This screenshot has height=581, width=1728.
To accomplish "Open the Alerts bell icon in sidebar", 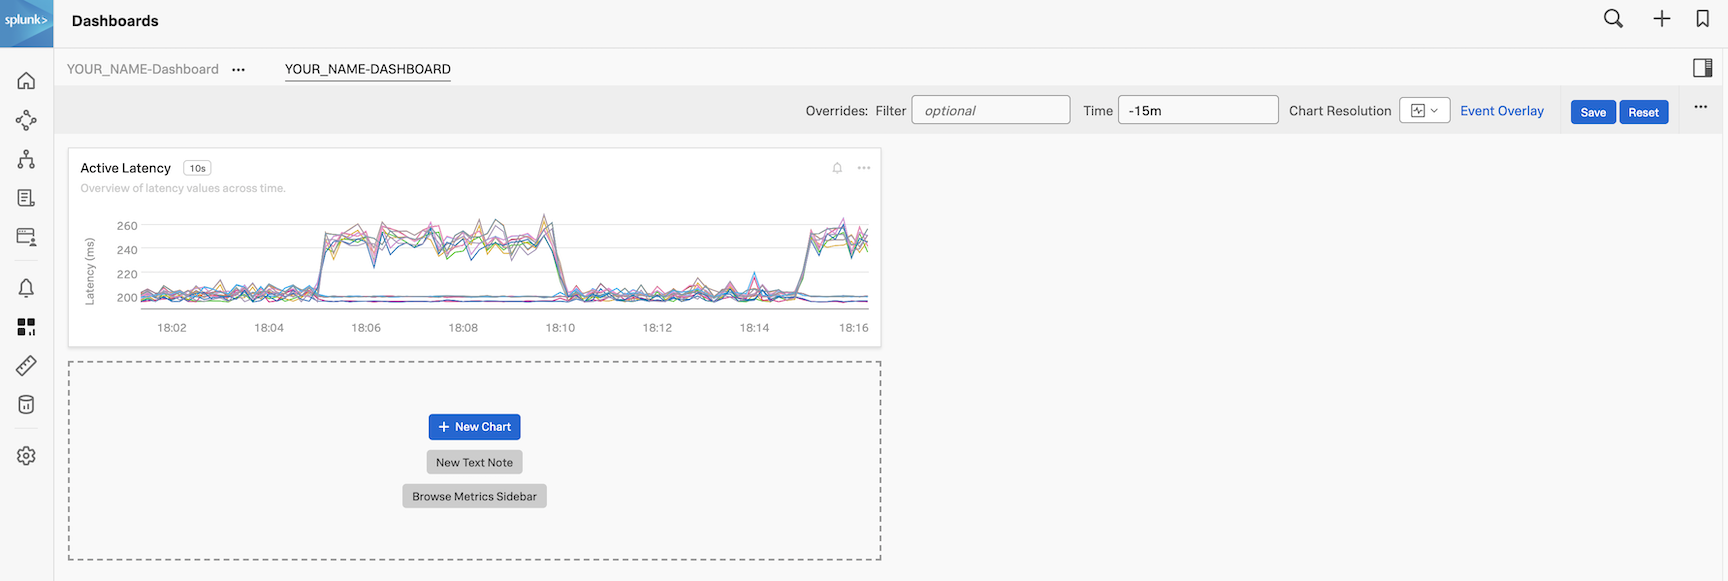I will [x=26, y=288].
